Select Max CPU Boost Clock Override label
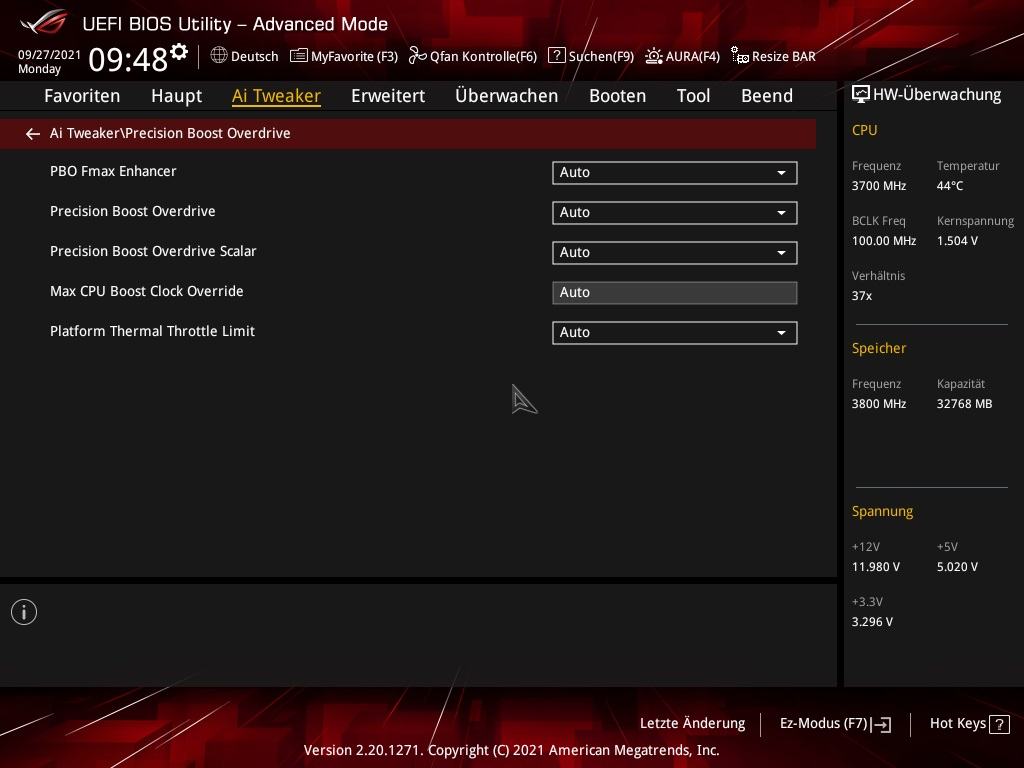This screenshot has width=1024, height=768. click(x=146, y=291)
